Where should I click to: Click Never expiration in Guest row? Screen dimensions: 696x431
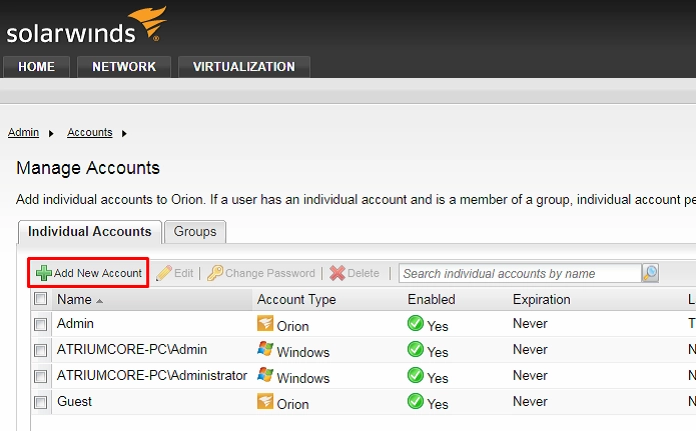530,401
